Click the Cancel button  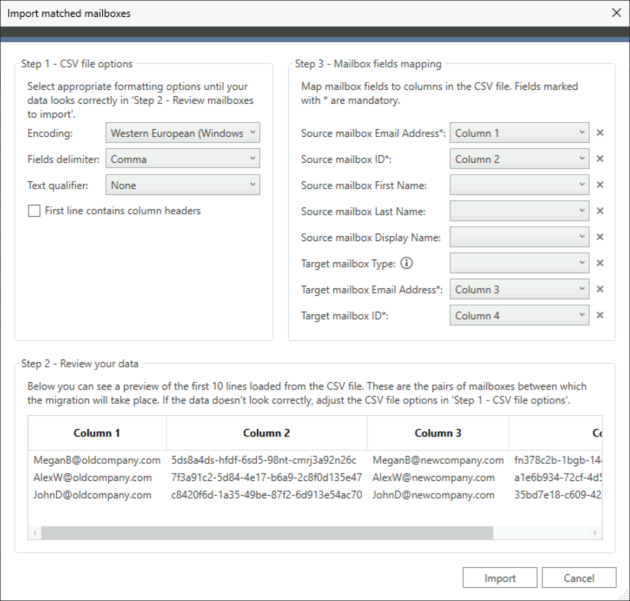coord(579,578)
